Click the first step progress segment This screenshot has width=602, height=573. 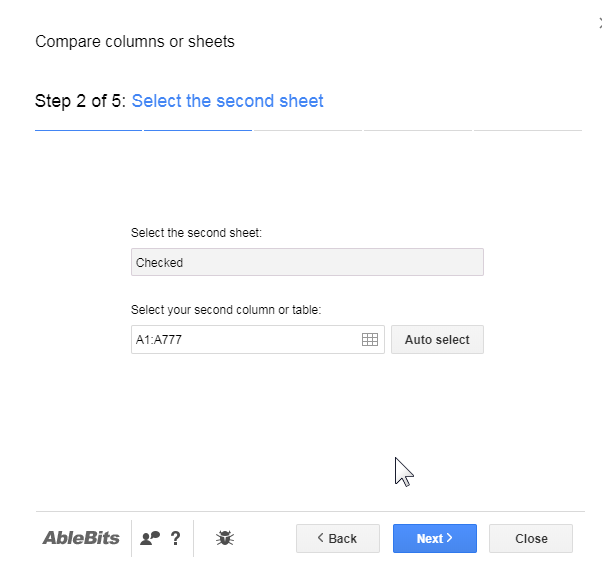pos(88,130)
